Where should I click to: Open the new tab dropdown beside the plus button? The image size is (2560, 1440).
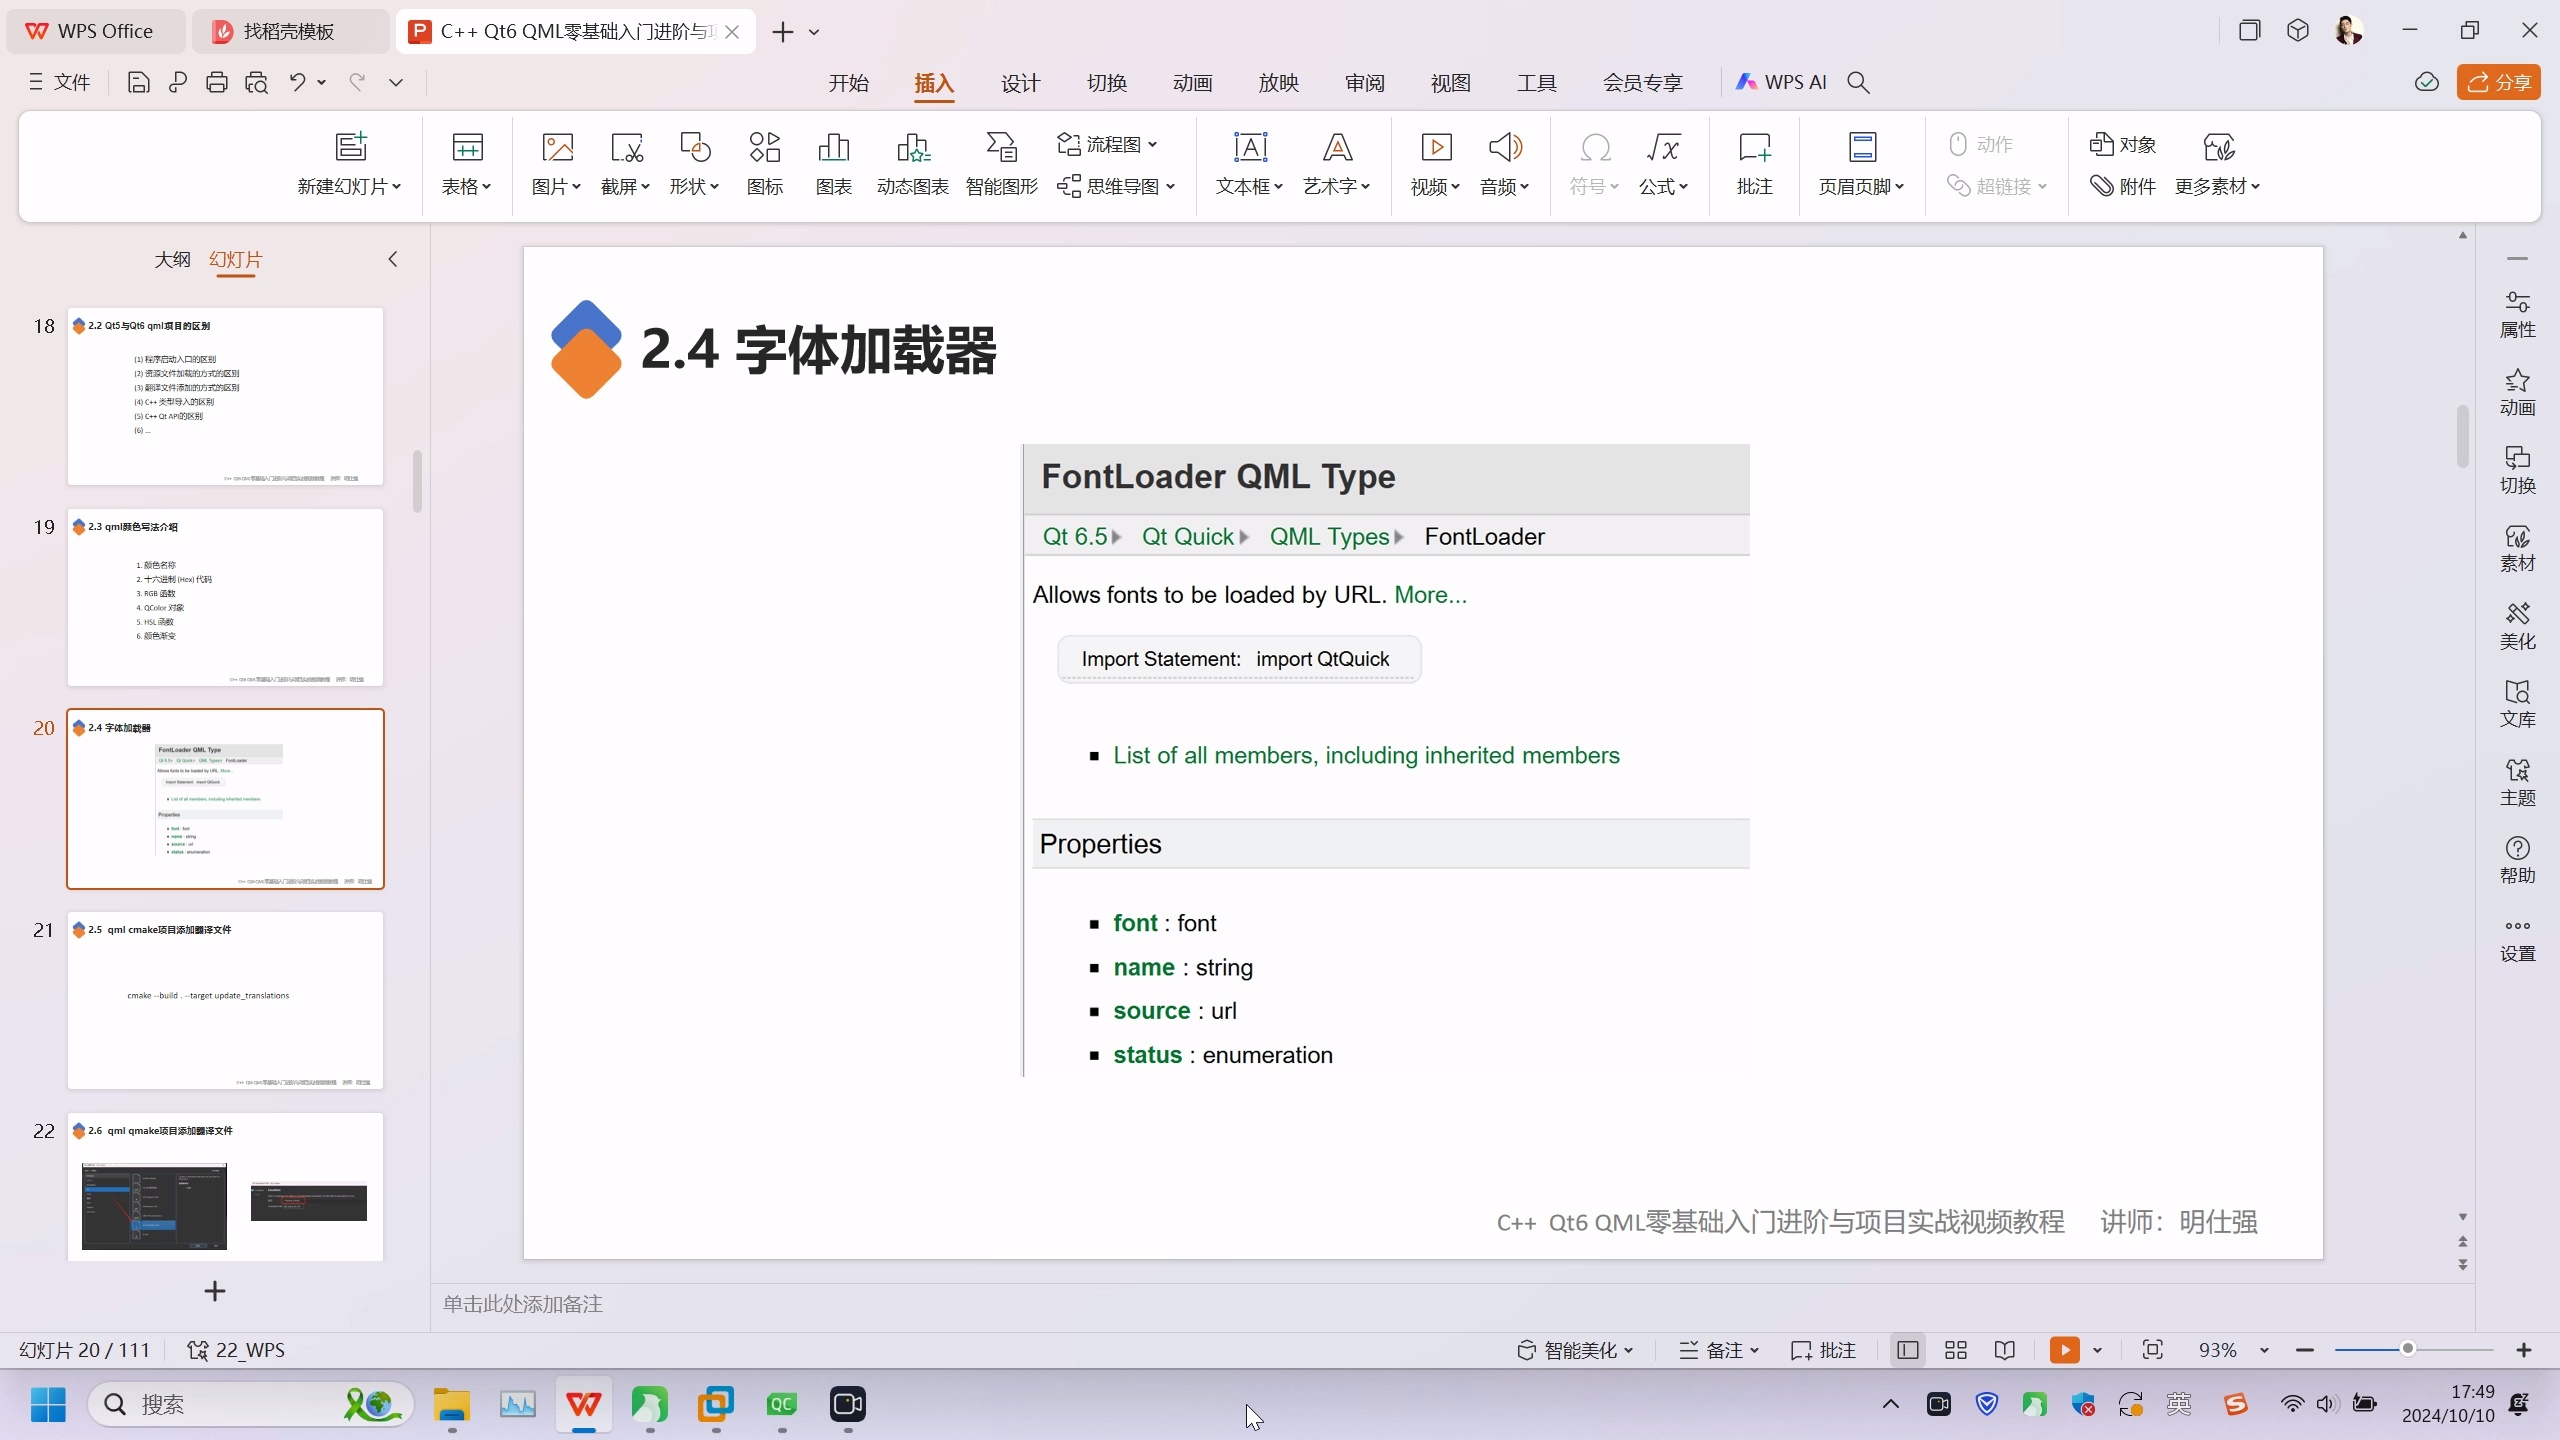(816, 32)
